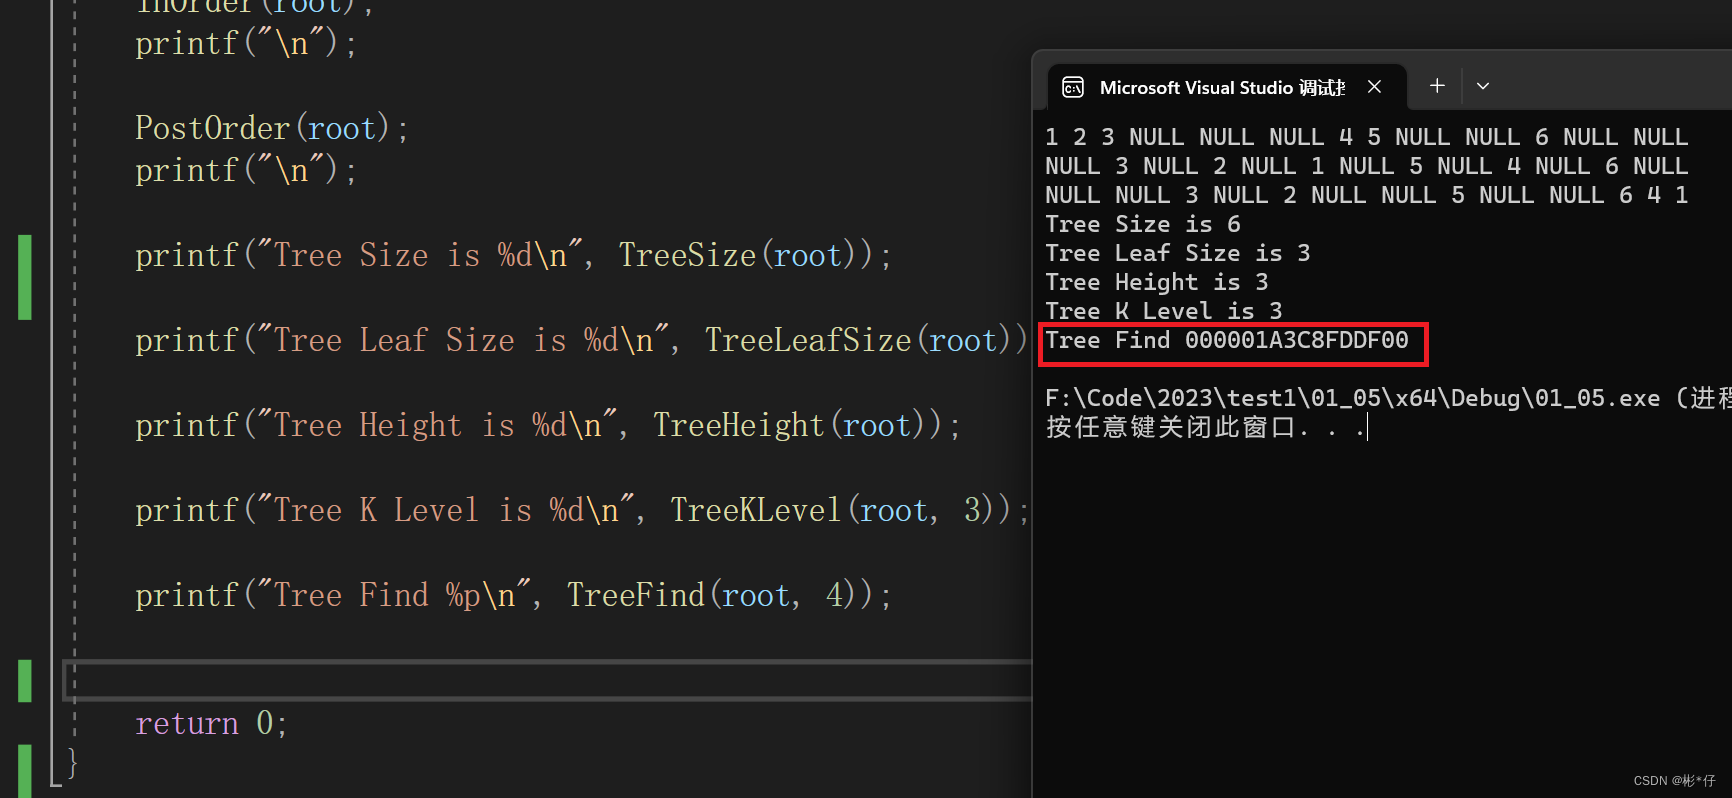The image size is (1732, 798).
Task: Click the TreeLeafSize(root) printf code line
Action: coord(582,340)
